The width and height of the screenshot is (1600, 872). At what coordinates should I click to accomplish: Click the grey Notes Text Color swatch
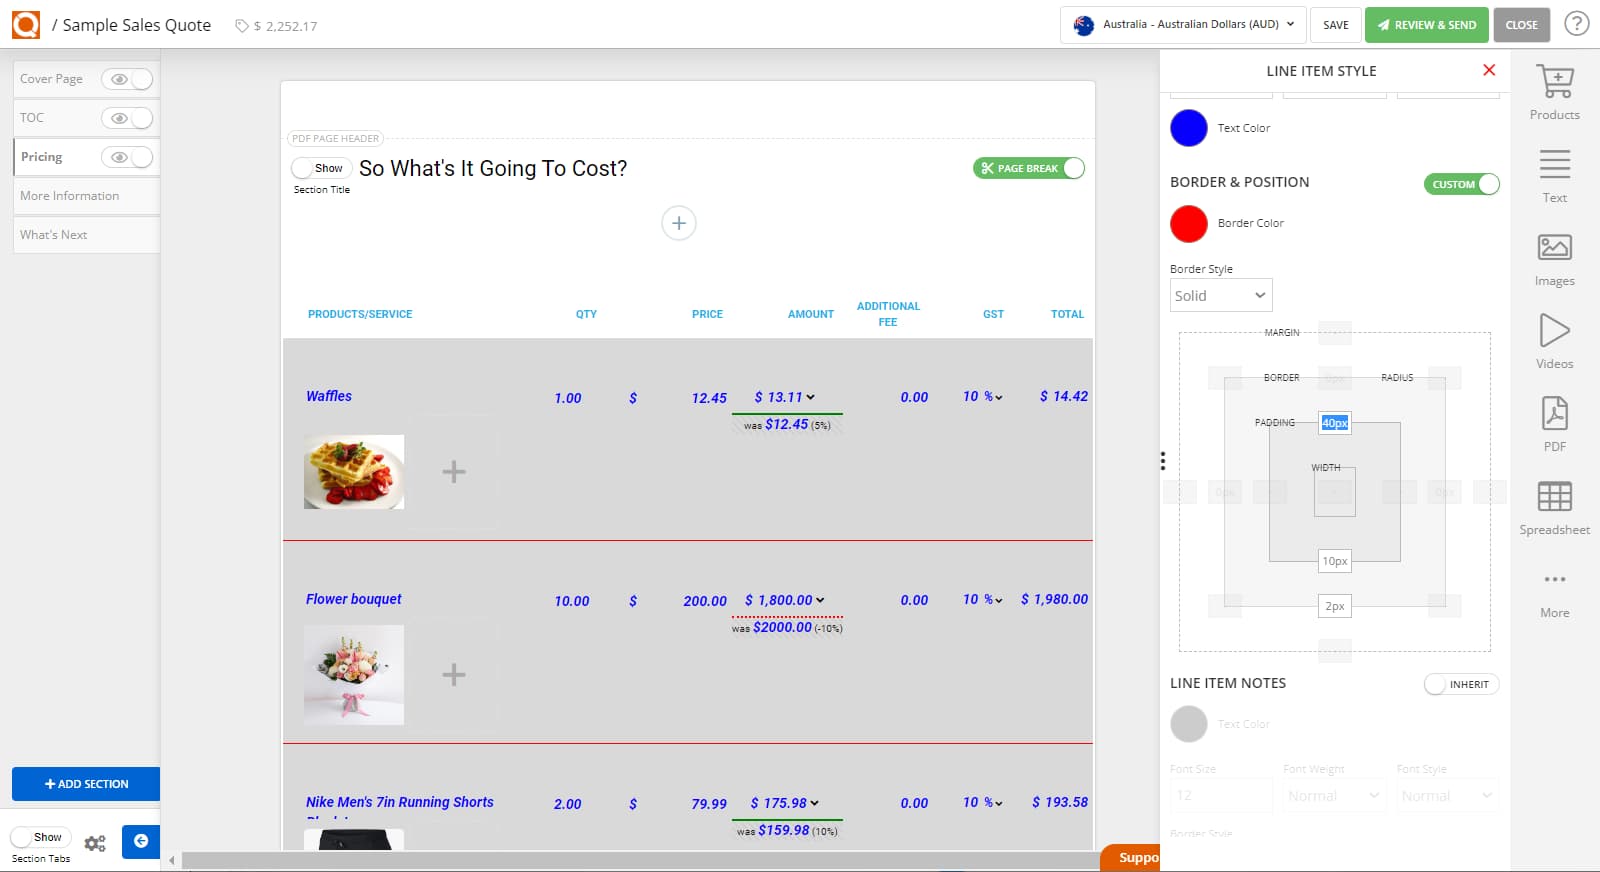tap(1189, 723)
